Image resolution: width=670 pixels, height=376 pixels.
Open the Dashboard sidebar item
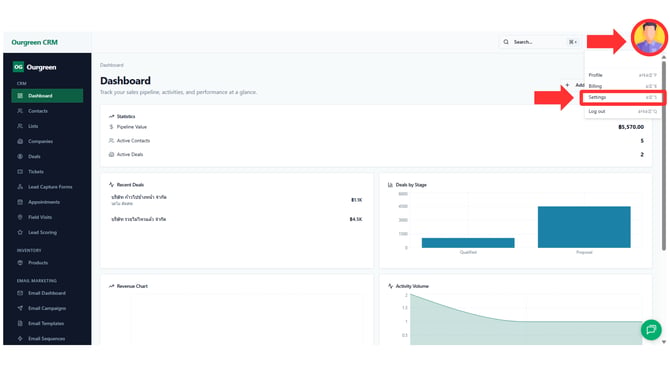click(x=47, y=96)
